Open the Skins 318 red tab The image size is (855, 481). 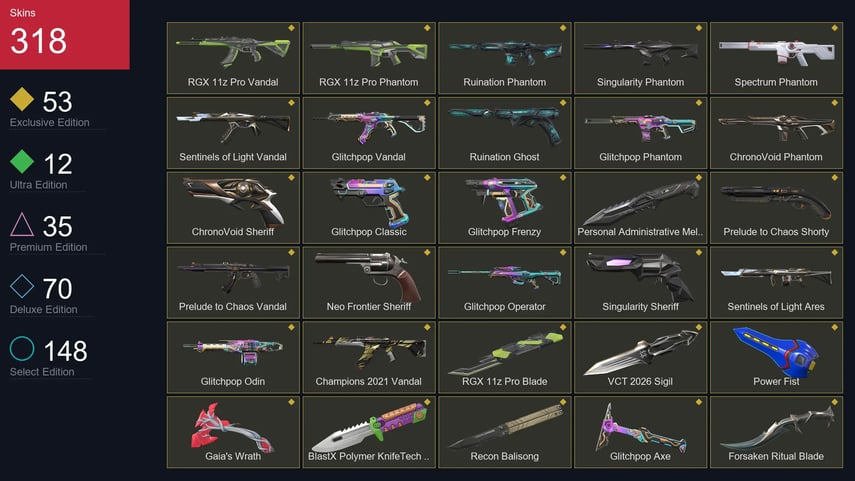click(65, 34)
